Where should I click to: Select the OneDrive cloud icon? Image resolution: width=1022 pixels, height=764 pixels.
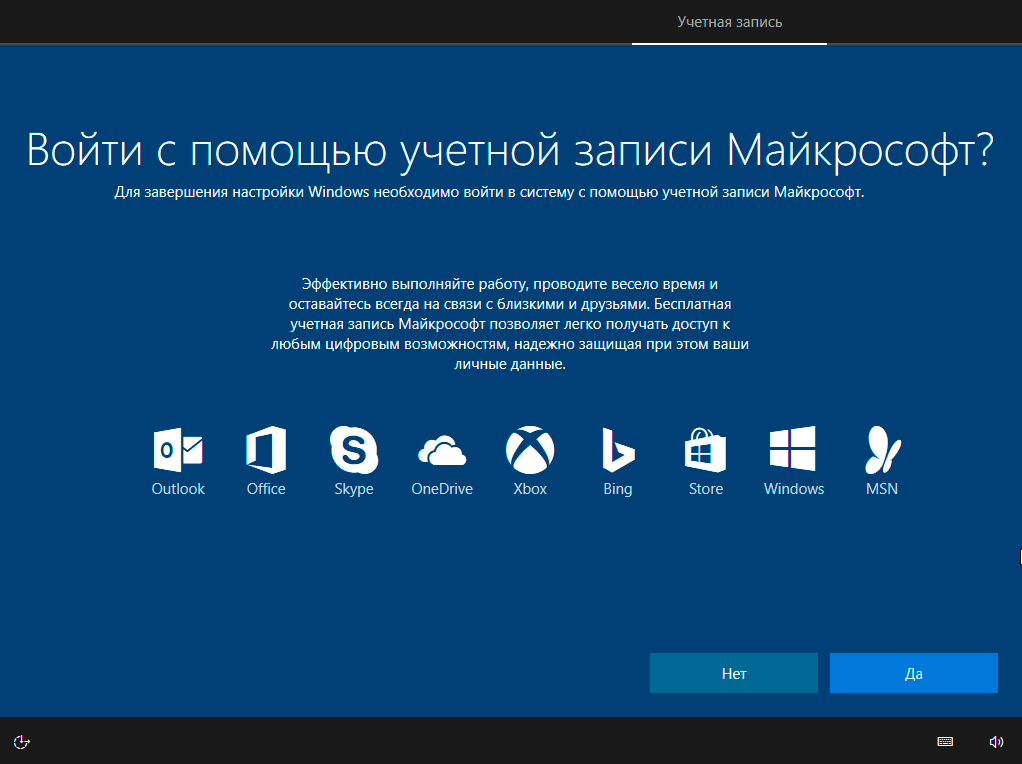(x=442, y=452)
